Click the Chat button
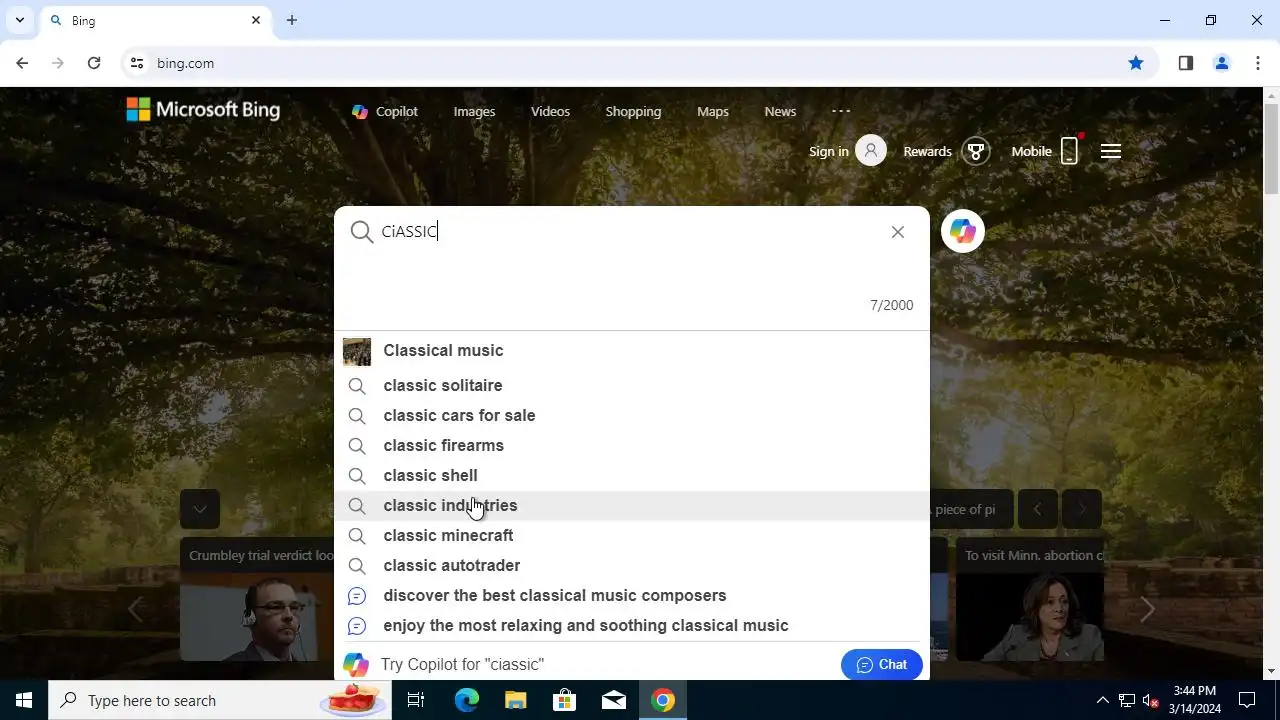 point(881,665)
